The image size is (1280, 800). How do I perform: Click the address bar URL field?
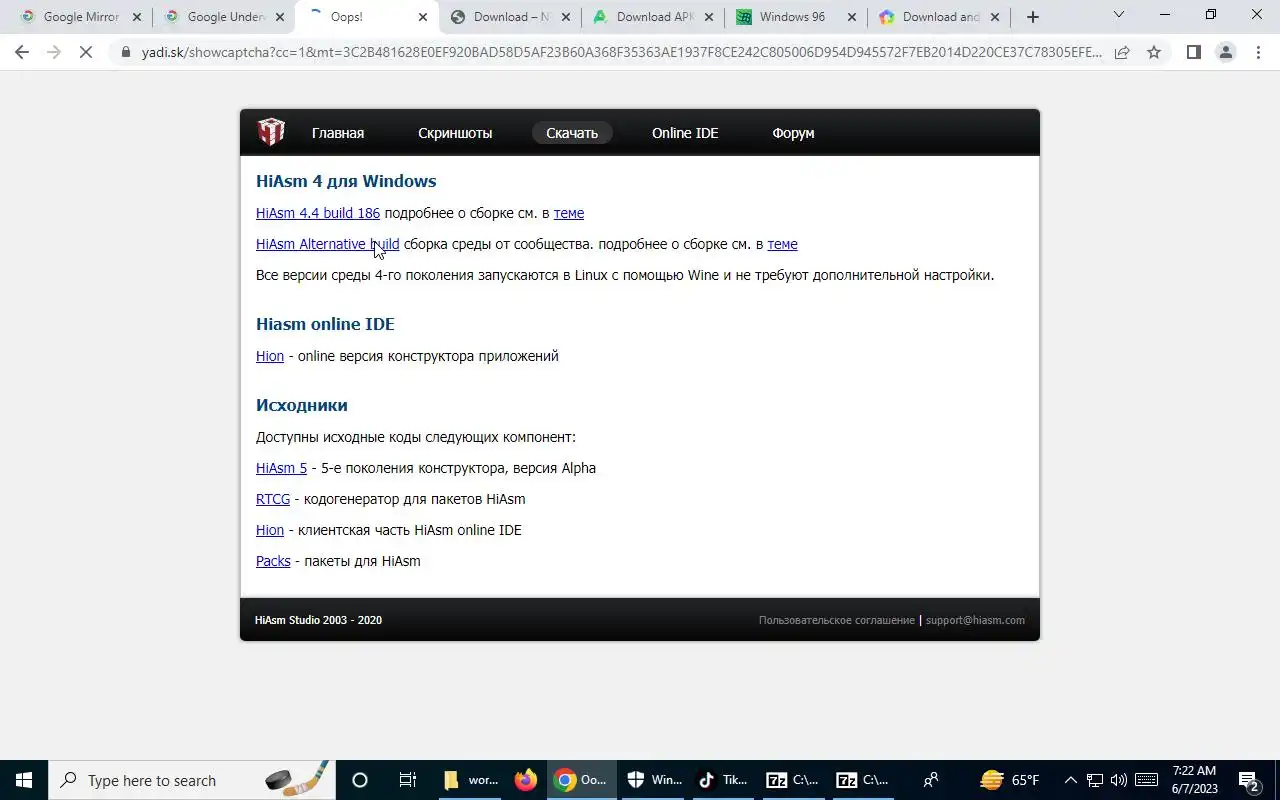pos(620,52)
